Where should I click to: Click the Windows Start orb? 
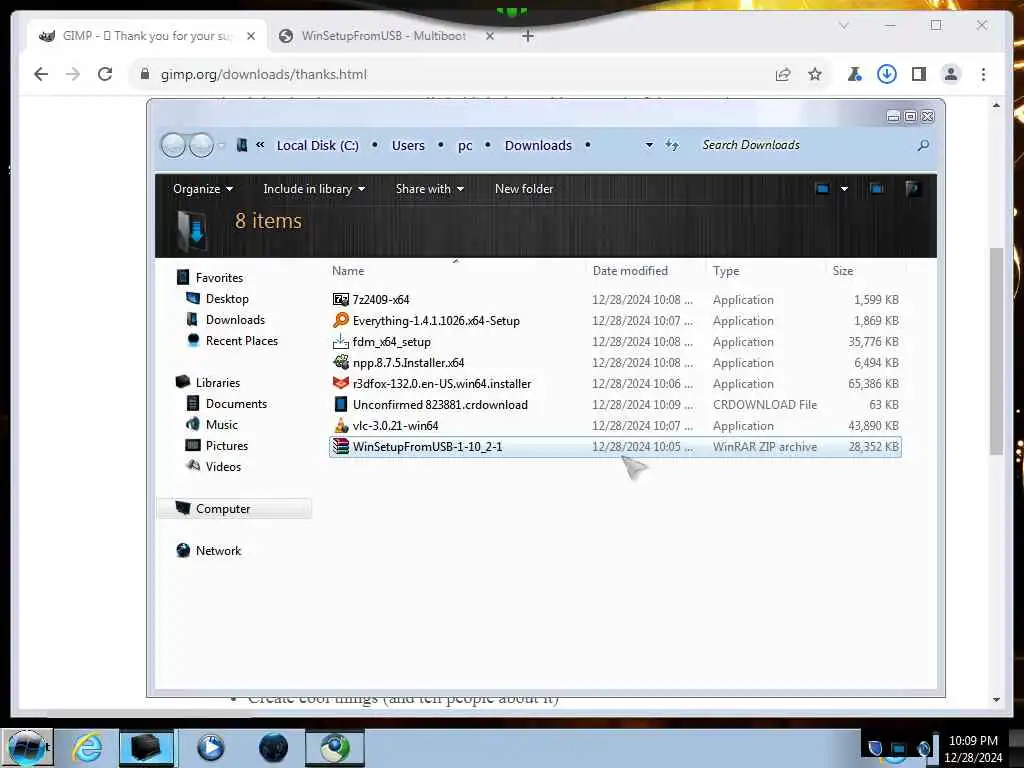click(x=27, y=748)
